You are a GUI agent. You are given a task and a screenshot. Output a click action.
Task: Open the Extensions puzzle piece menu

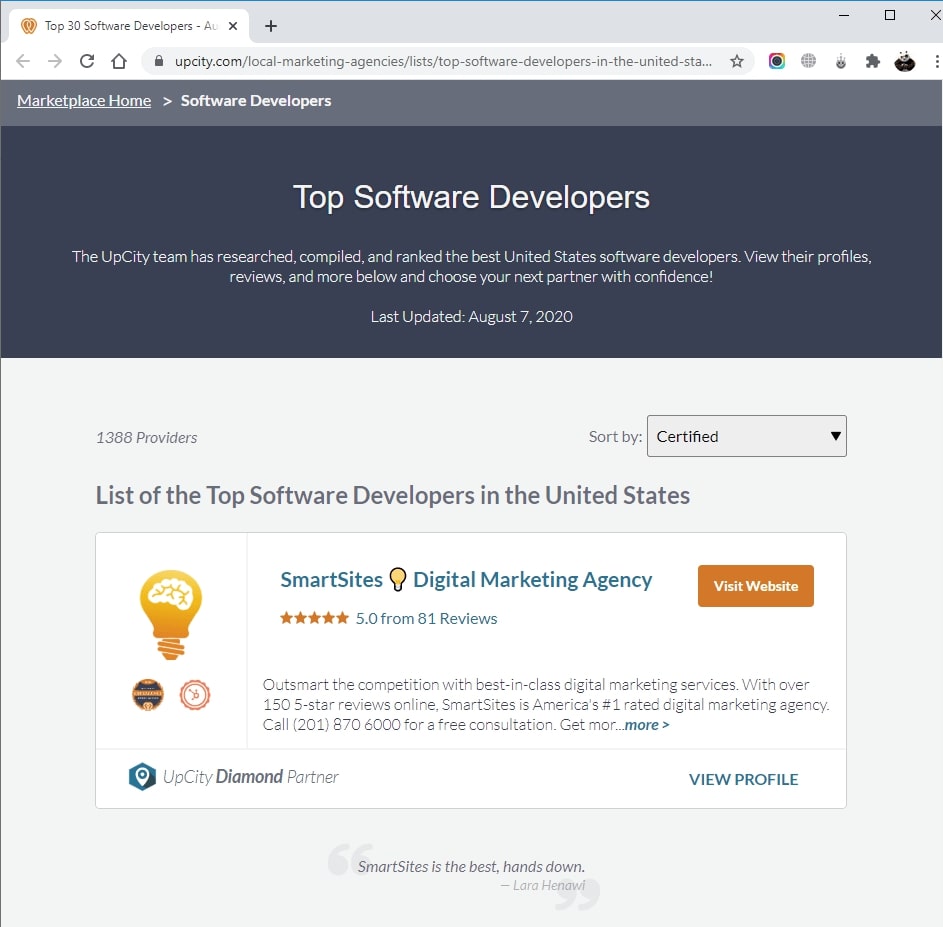click(873, 61)
